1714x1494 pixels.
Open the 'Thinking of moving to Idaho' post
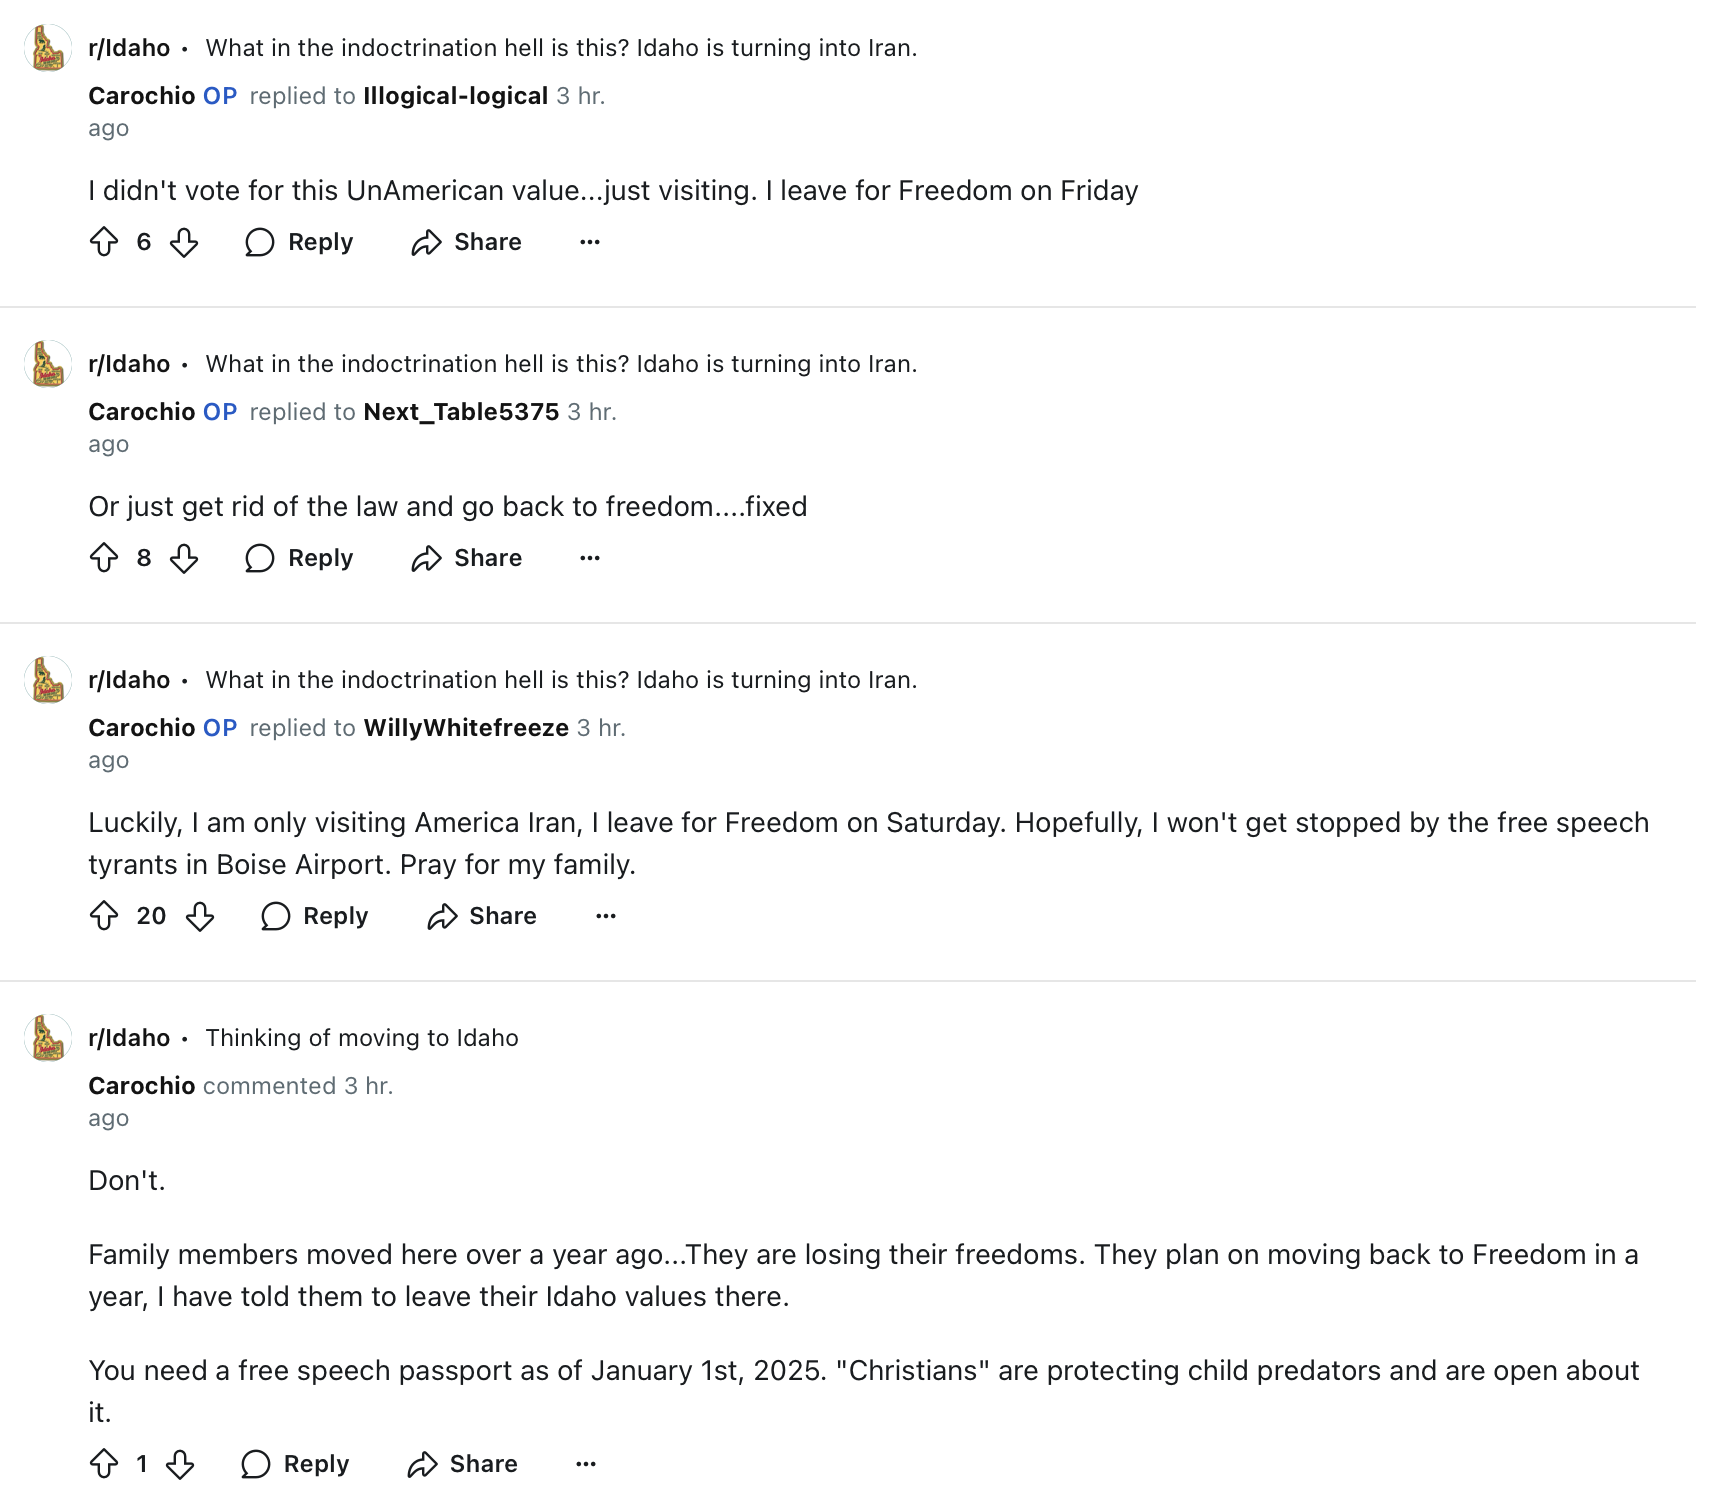(362, 1038)
